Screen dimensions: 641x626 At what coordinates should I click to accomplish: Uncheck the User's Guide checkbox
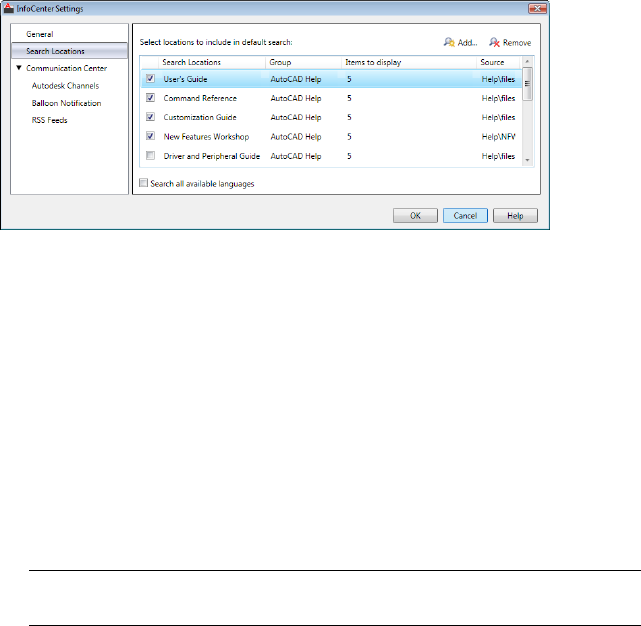pyautogui.click(x=150, y=79)
